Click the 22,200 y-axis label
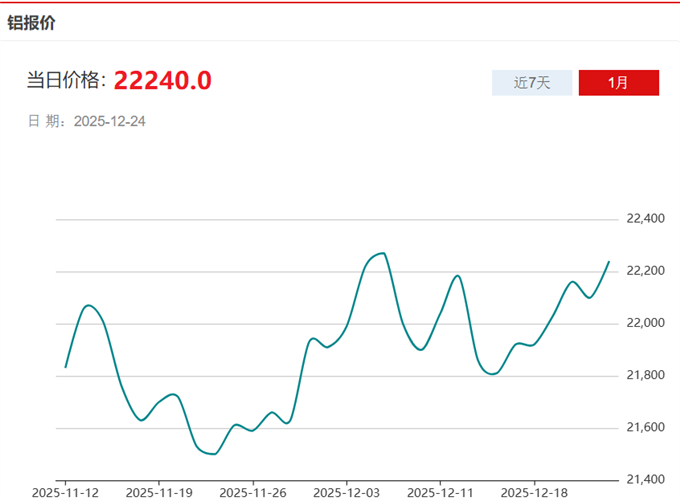This screenshot has height=501, width=680. coord(645,271)
